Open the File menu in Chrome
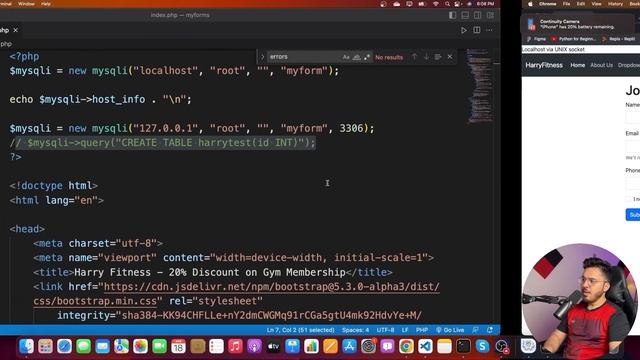Screen dimensions: 640x360 [566, 4]
